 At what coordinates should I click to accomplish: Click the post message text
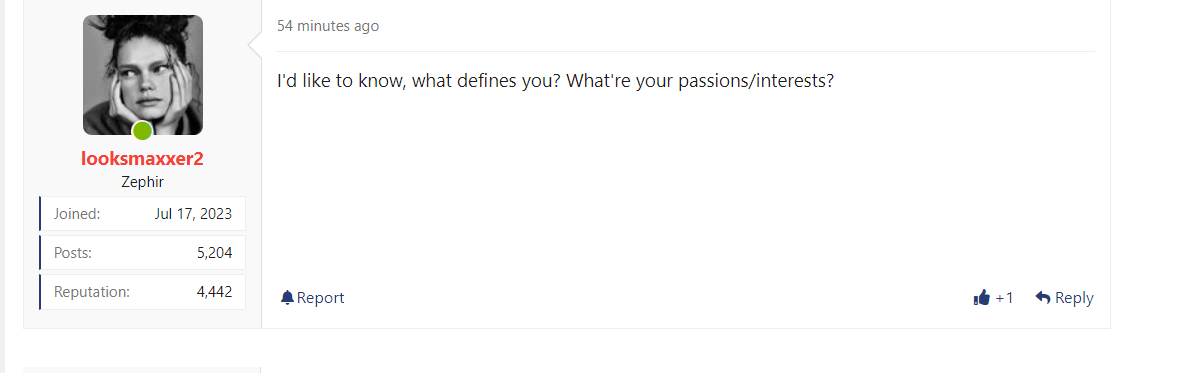point(555,81)
